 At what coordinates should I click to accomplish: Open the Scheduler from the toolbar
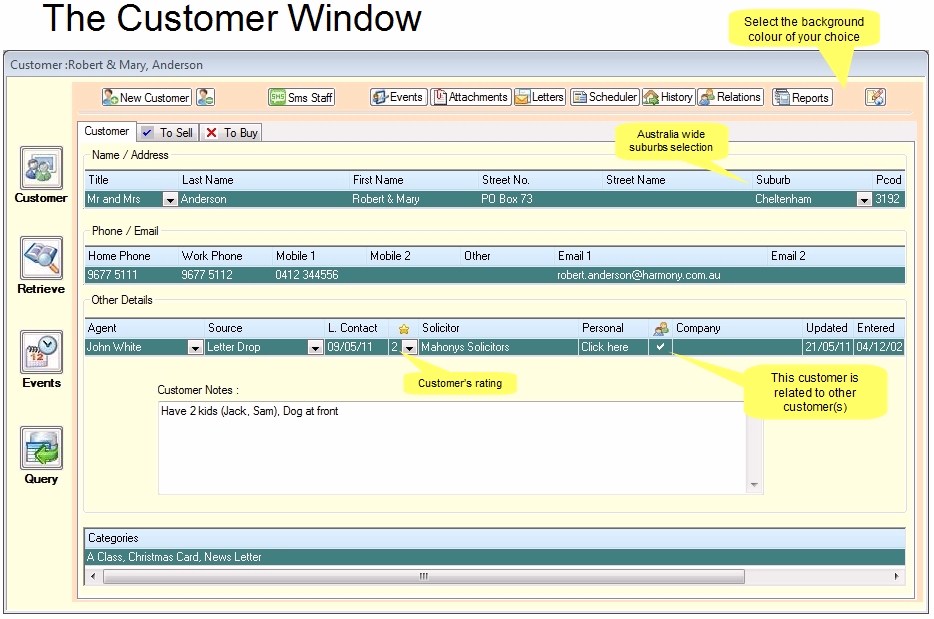click(604, 97)
